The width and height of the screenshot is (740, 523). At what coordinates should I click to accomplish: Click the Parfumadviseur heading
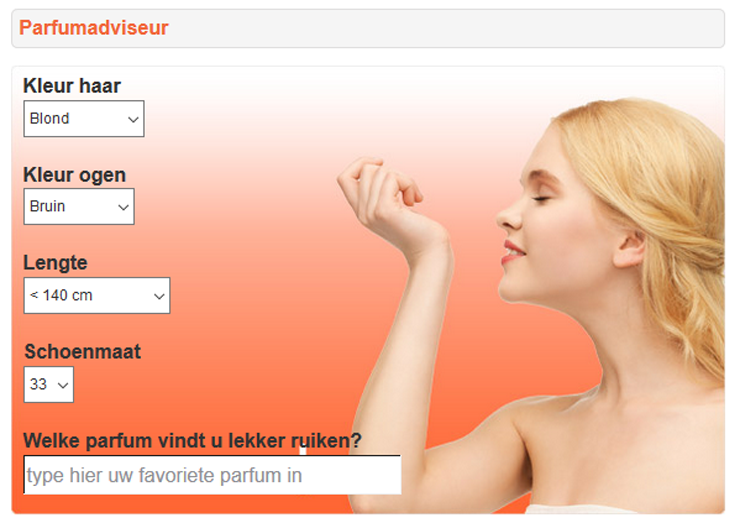93,28
